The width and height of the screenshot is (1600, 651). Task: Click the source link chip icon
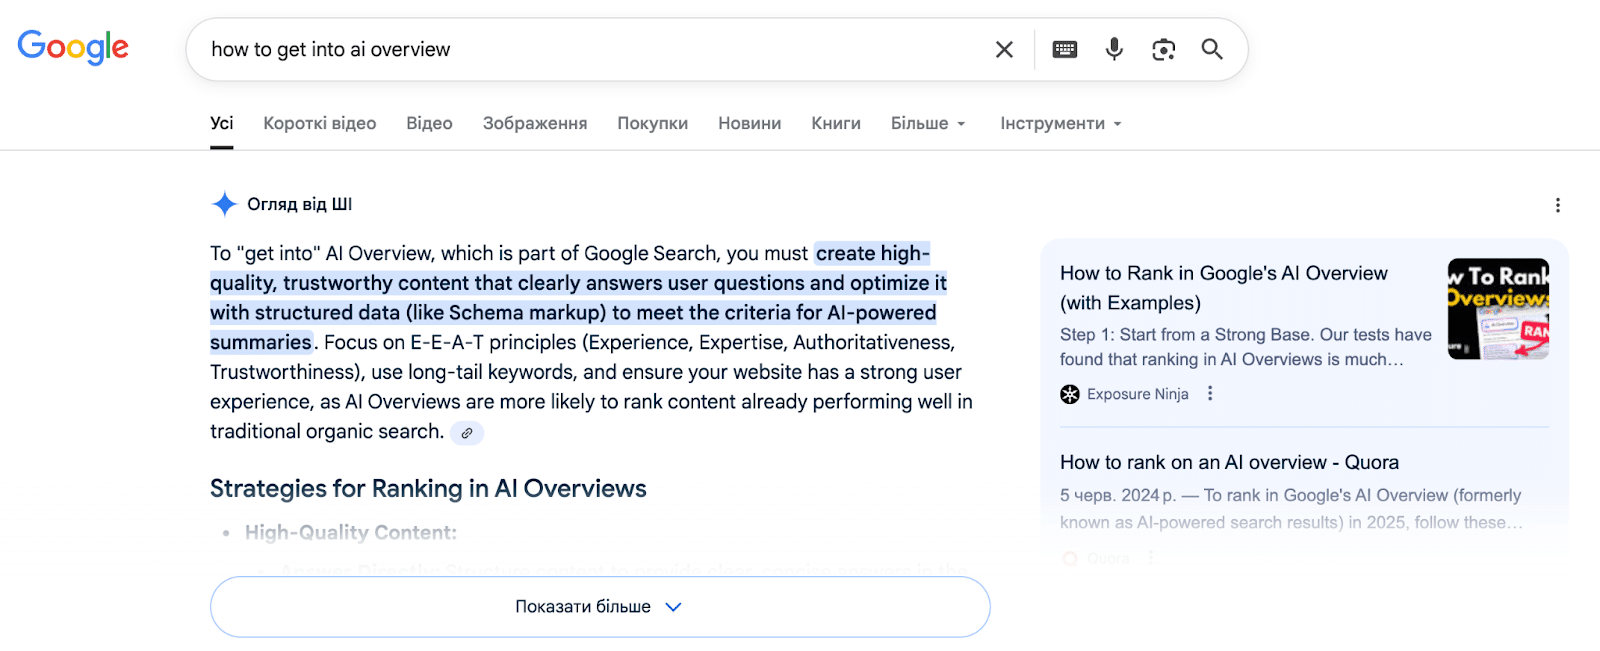467,433
